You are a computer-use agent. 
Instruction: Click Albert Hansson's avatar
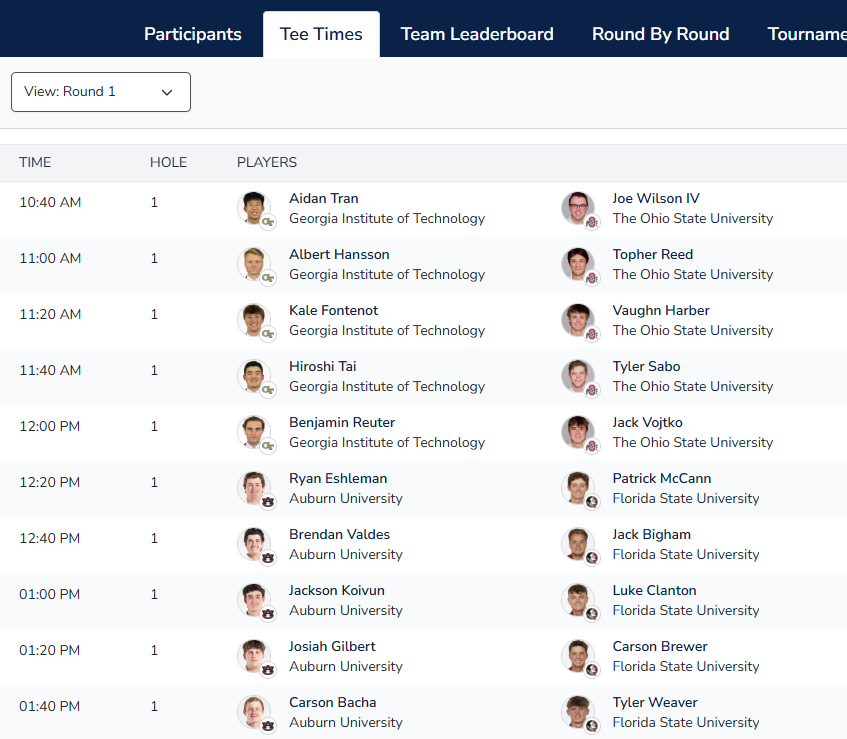(254, 264)
